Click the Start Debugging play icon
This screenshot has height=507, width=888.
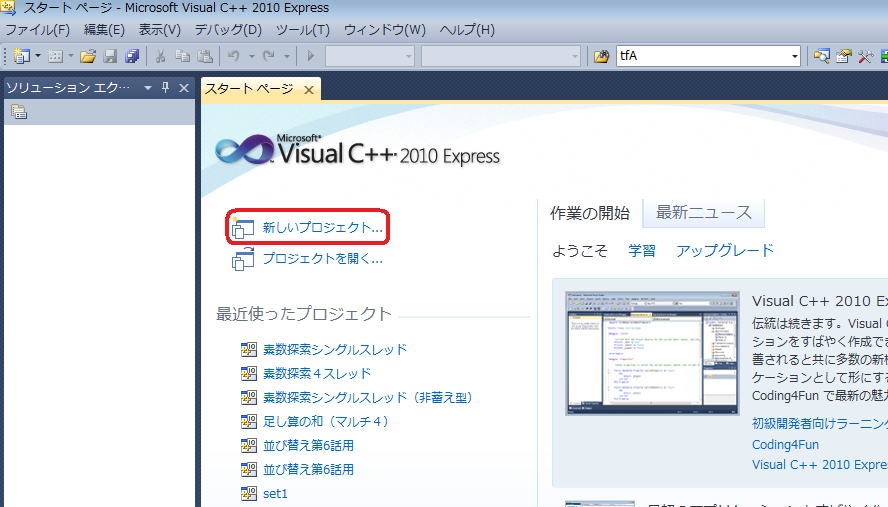point(310,56)
